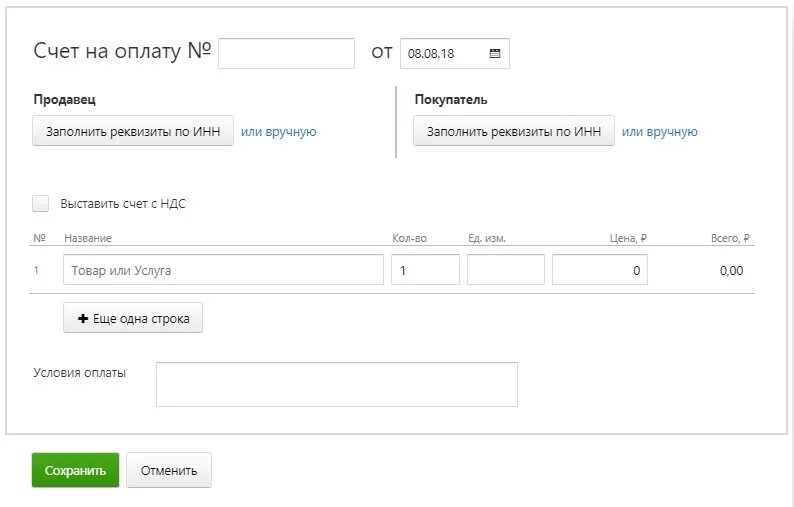Click the 'Условия оплаты' label

click(80, 373)
